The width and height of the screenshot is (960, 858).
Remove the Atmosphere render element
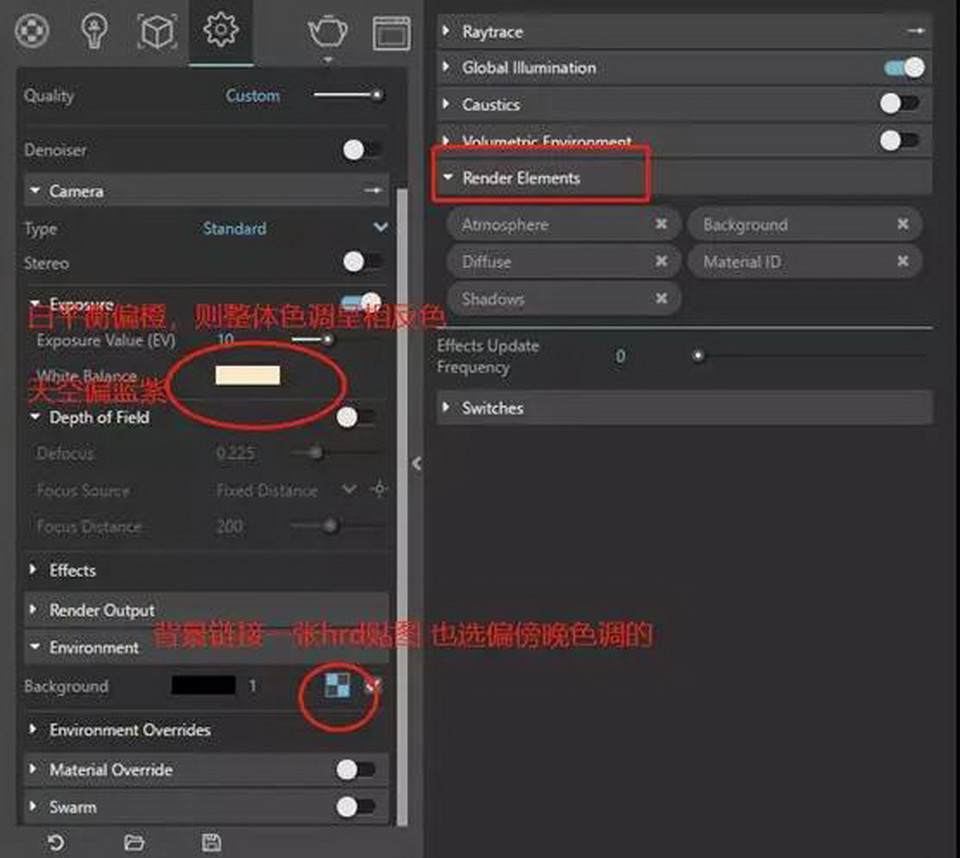(661, 225)
